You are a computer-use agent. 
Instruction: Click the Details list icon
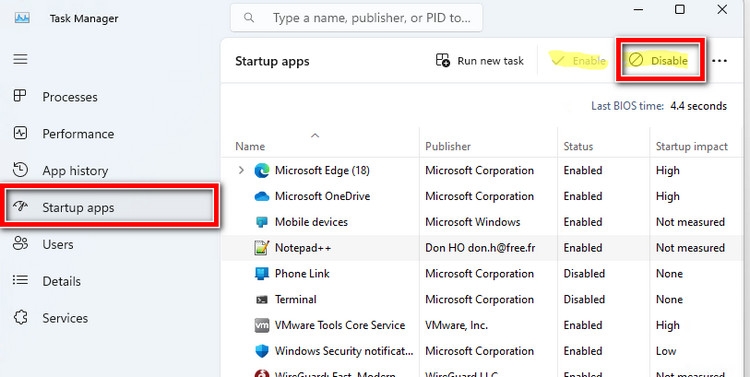[20, 280]
